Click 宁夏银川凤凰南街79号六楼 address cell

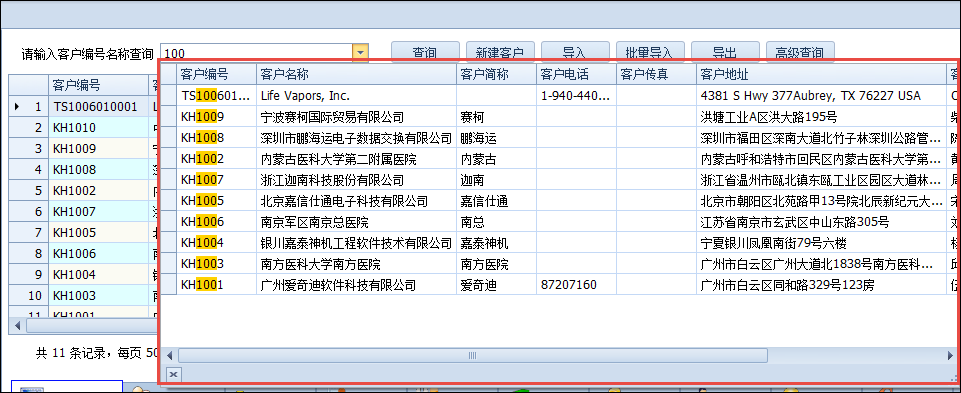(821, 243)
